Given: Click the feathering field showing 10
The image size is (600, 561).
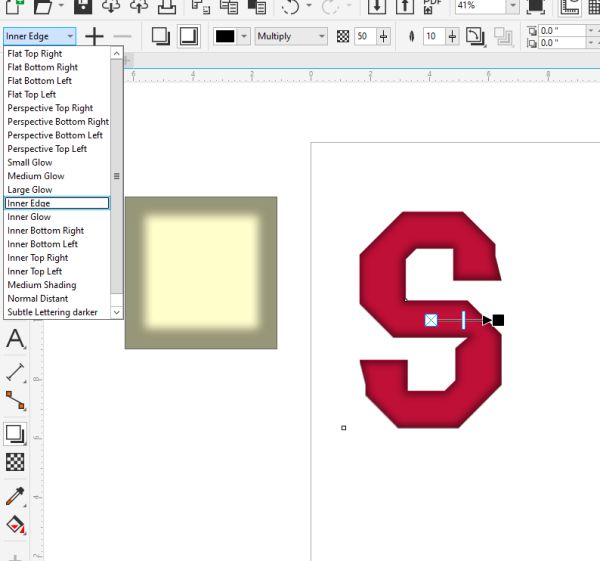Looking at the screenshot, I should [434, 36].
